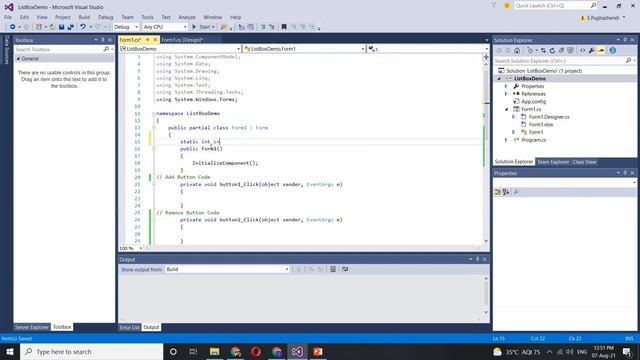Expand the References node in Solution Explorer
The height and width of the screenshot is (360, 640).
click(x=506, y=94)
